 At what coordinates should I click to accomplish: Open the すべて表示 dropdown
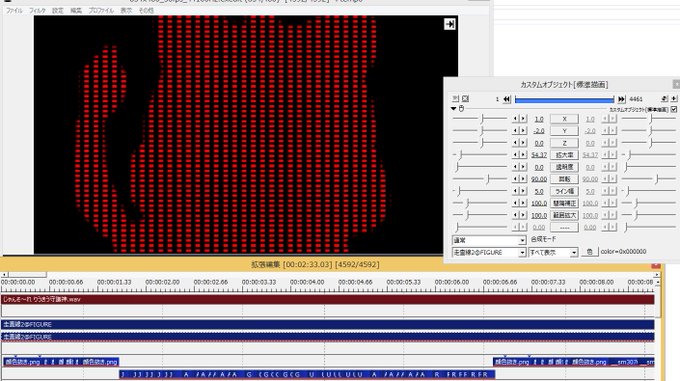point(553,252)
